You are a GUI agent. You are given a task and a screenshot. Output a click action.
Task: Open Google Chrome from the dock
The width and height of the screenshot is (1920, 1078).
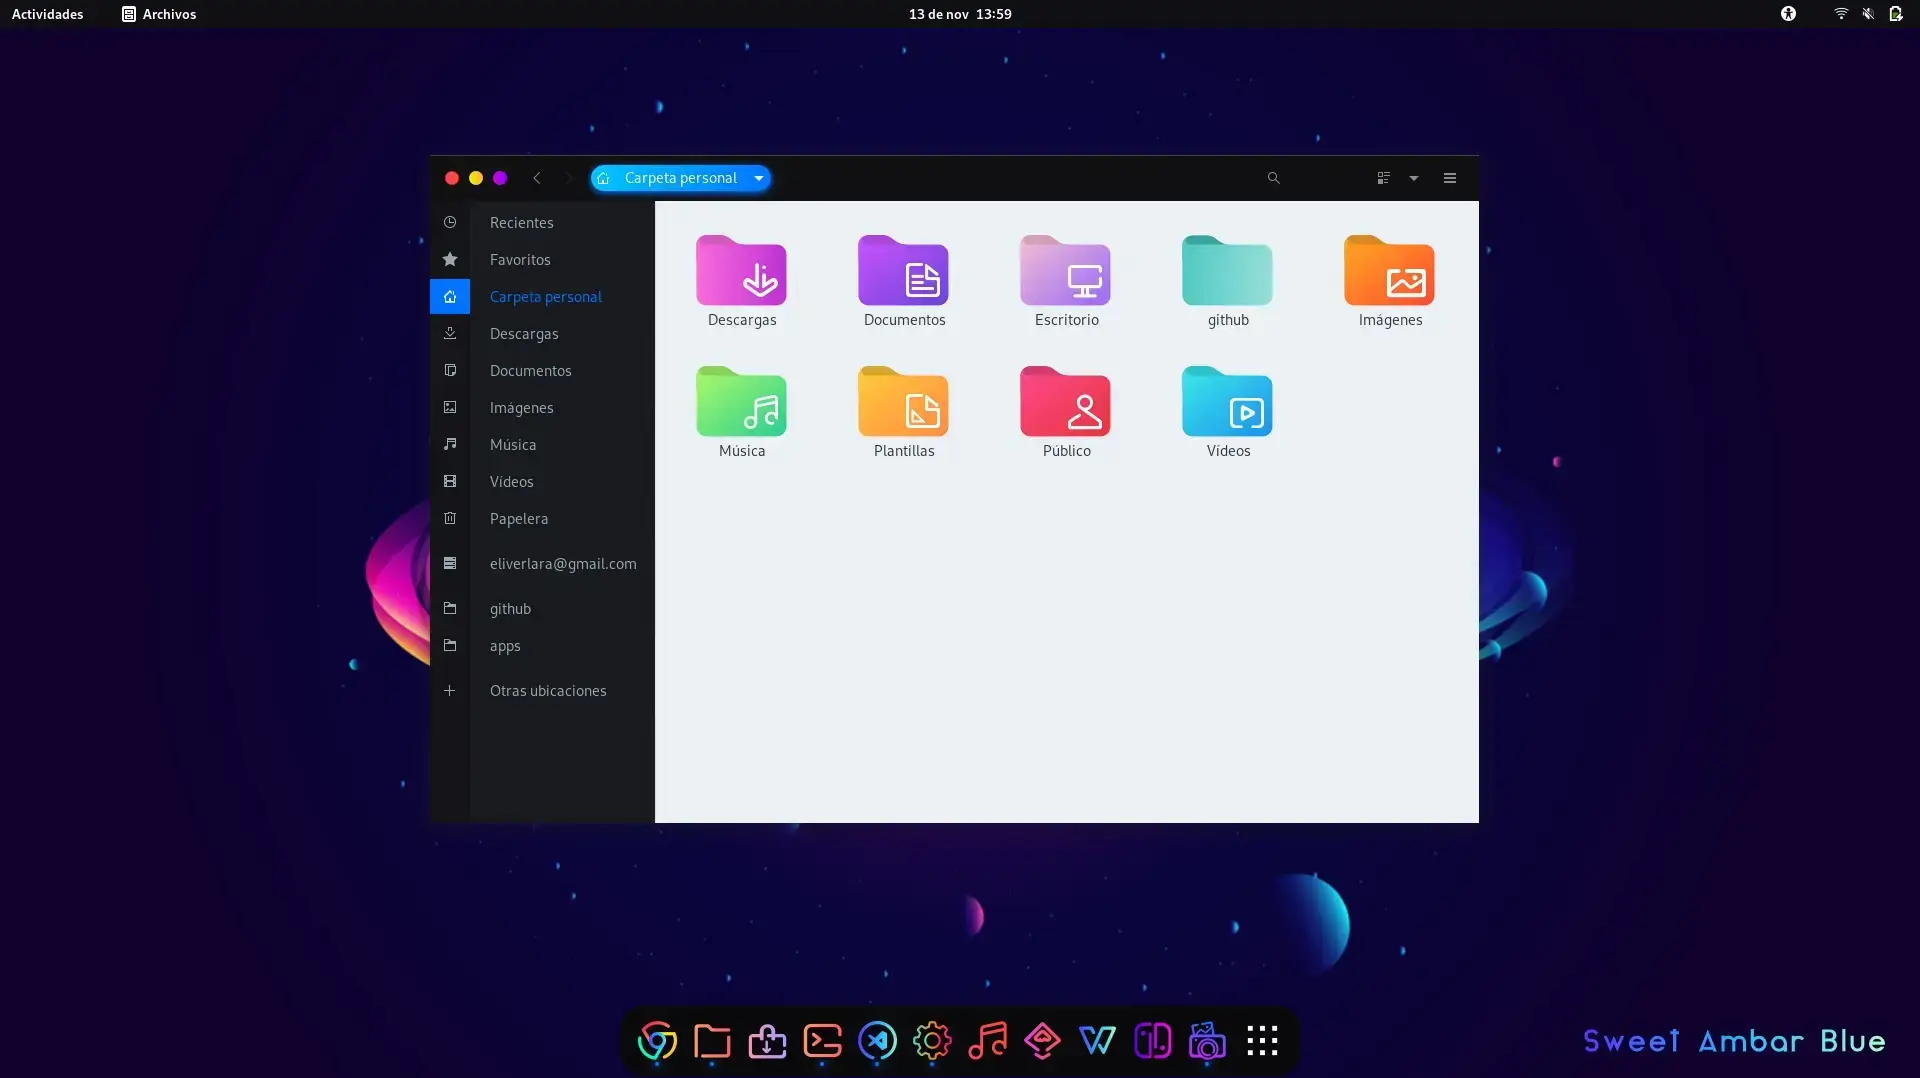657,1040
